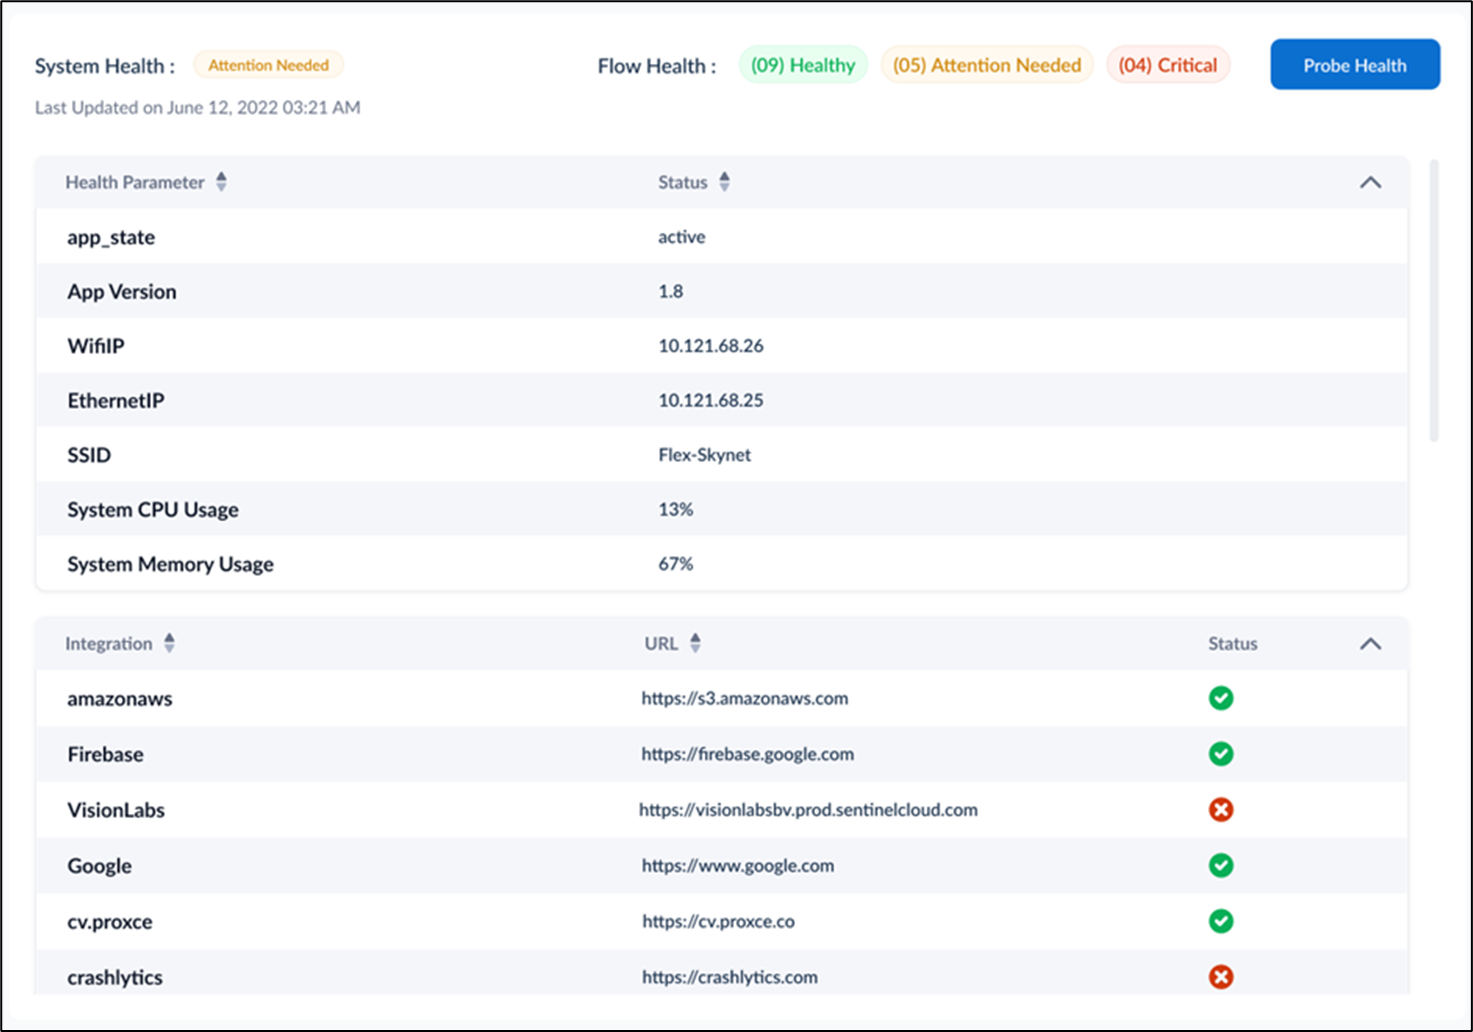1473x1032 pixels.
Task: Sort the health Status column
Action: (x=724, y=182)
